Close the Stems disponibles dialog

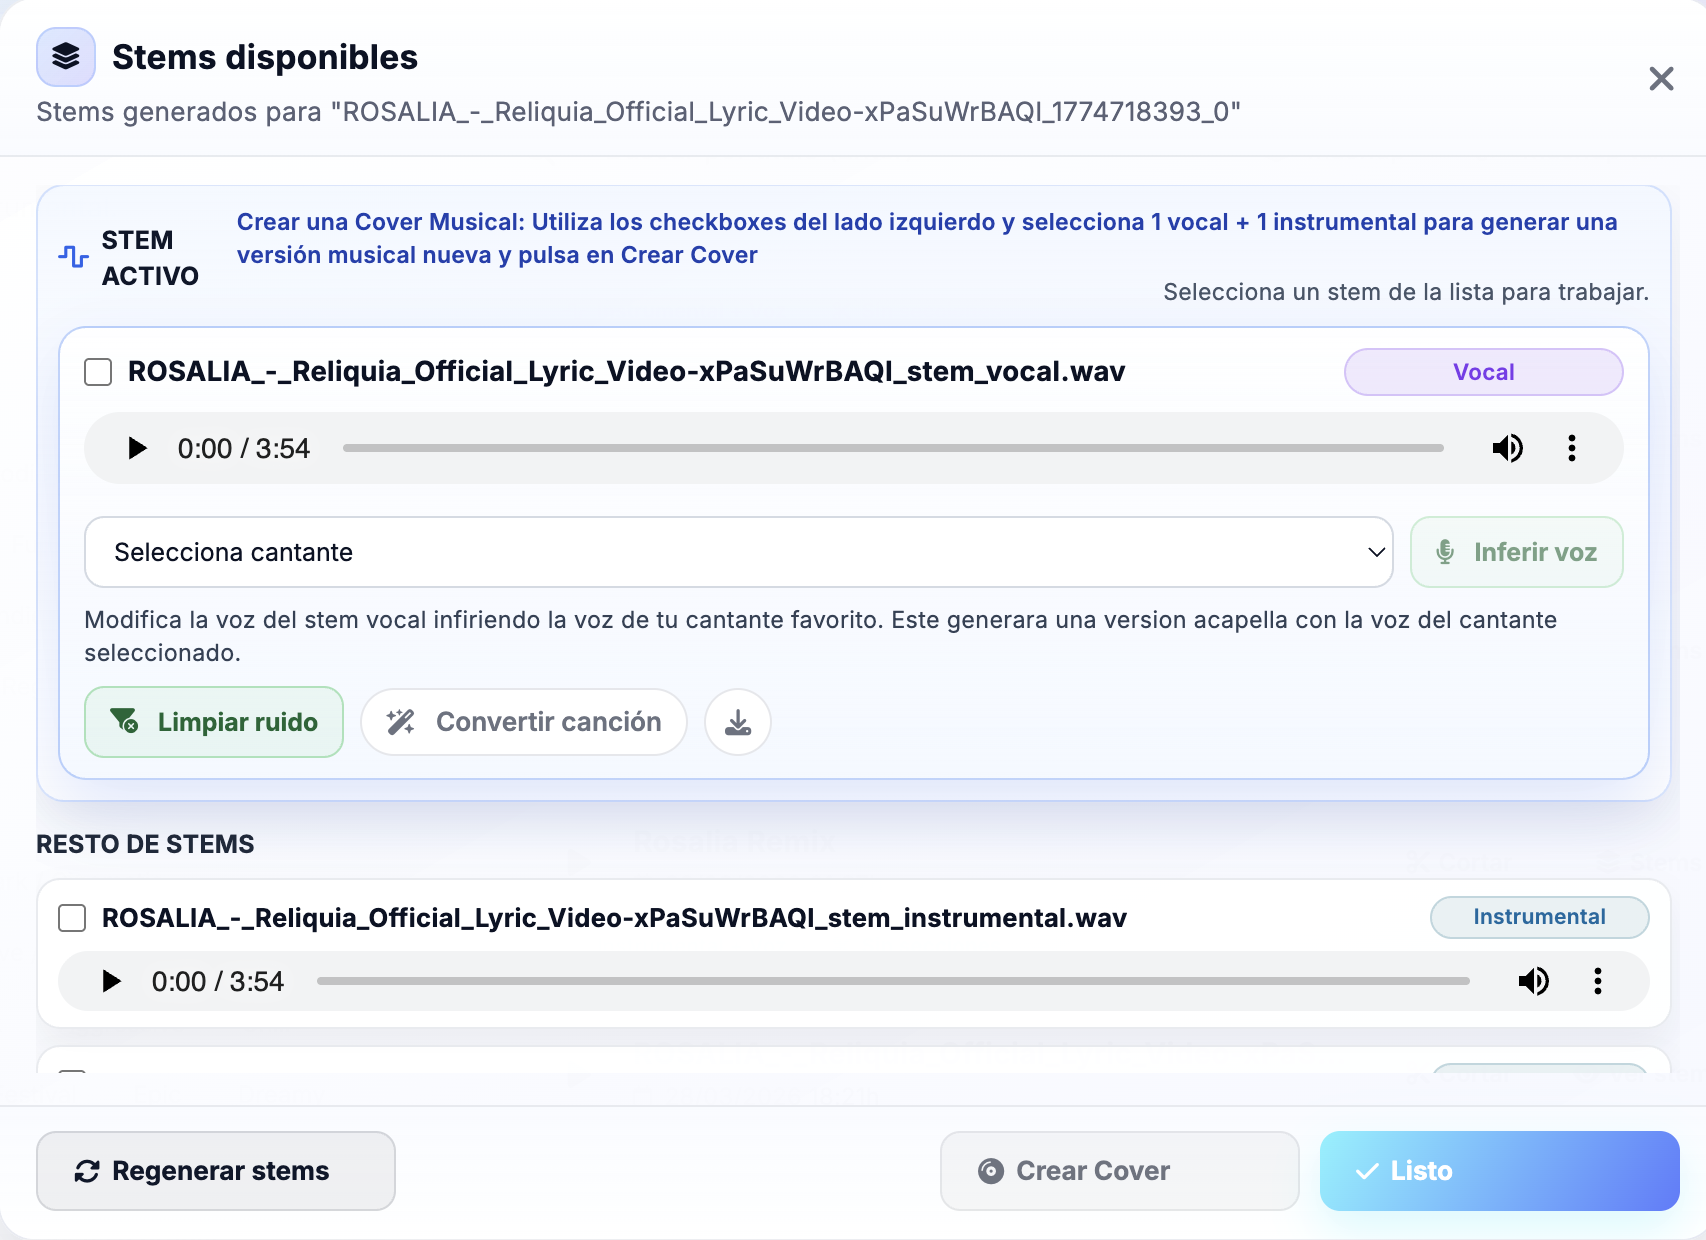coord(1661,78)
